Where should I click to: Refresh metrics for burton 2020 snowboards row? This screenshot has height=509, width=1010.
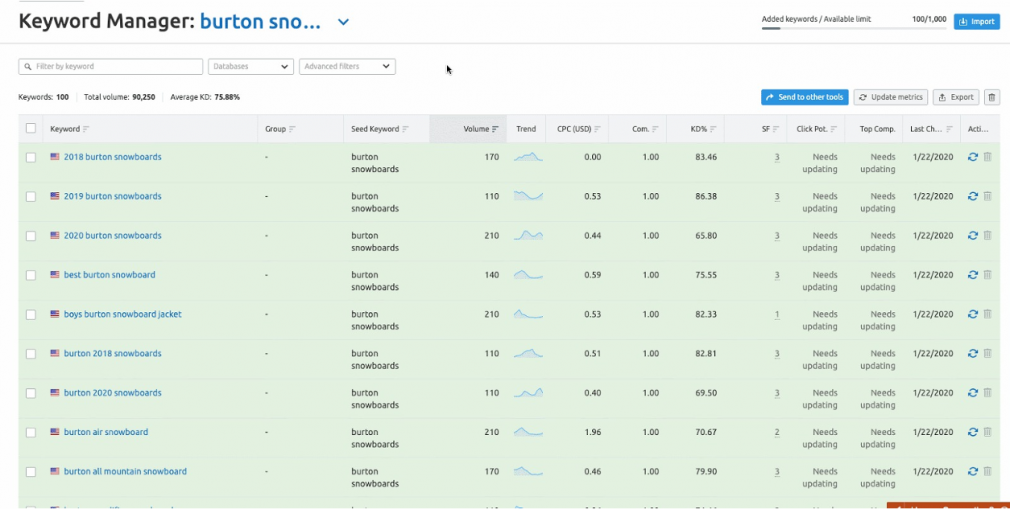[x=973, y=392]
